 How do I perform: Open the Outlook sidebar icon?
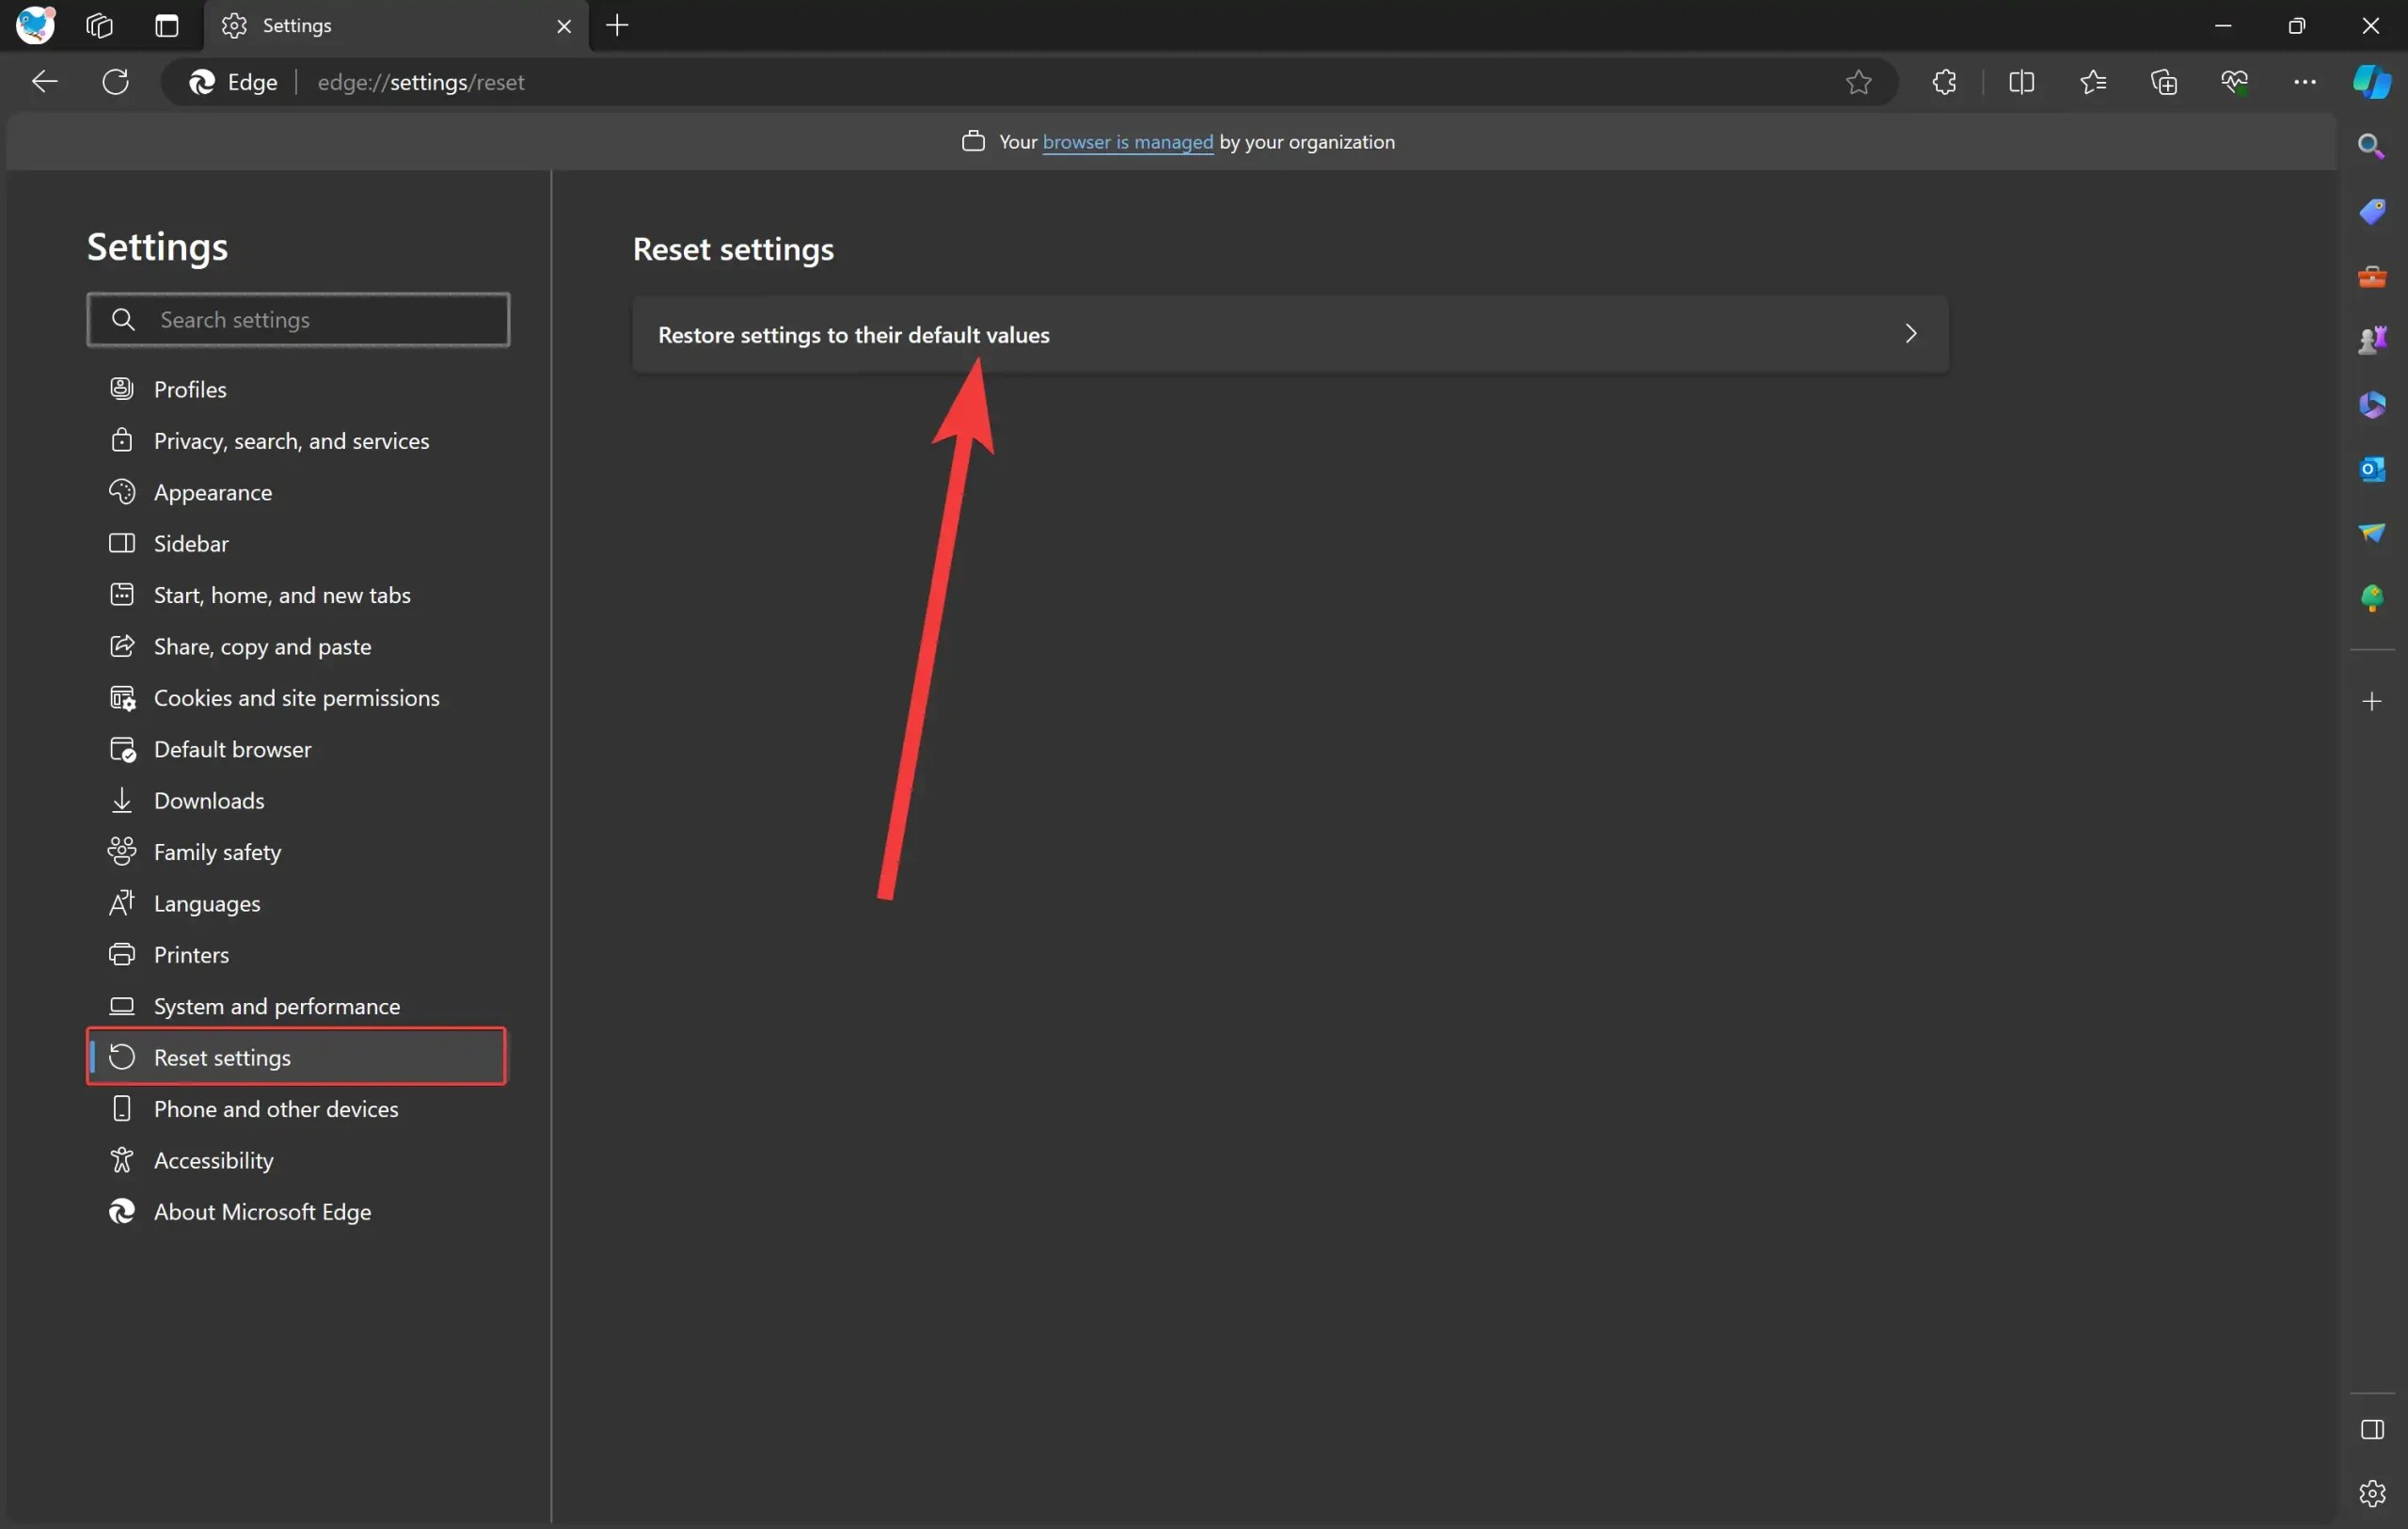point(2371,468)
